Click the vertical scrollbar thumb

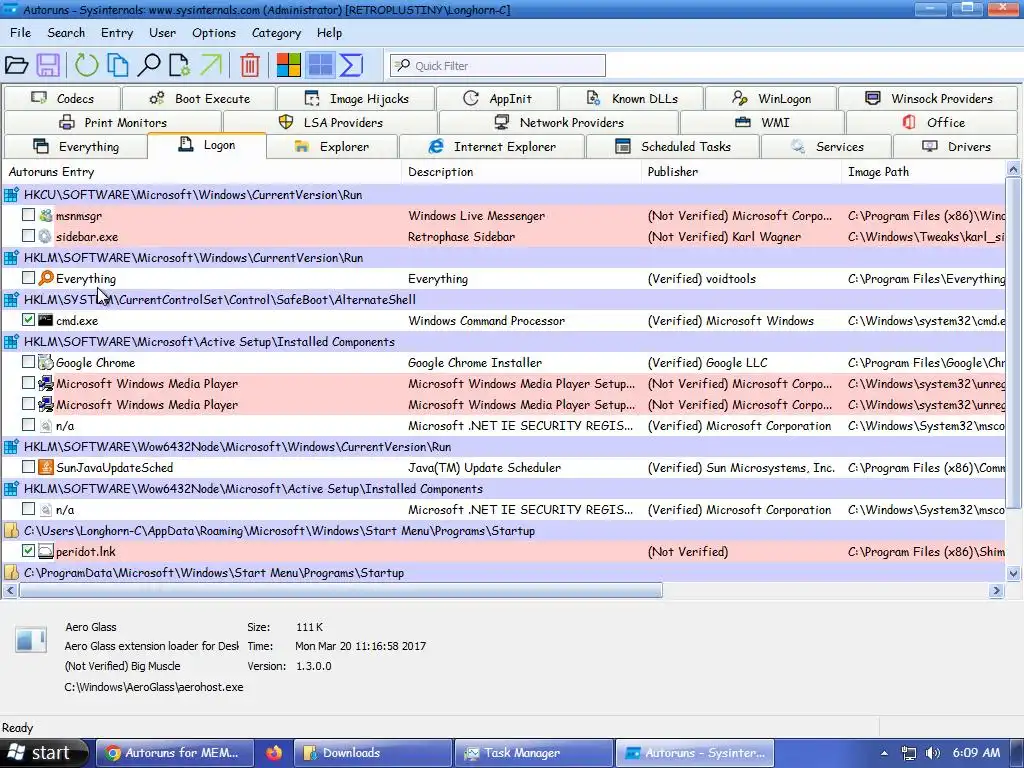click(x=1013, y=345)
